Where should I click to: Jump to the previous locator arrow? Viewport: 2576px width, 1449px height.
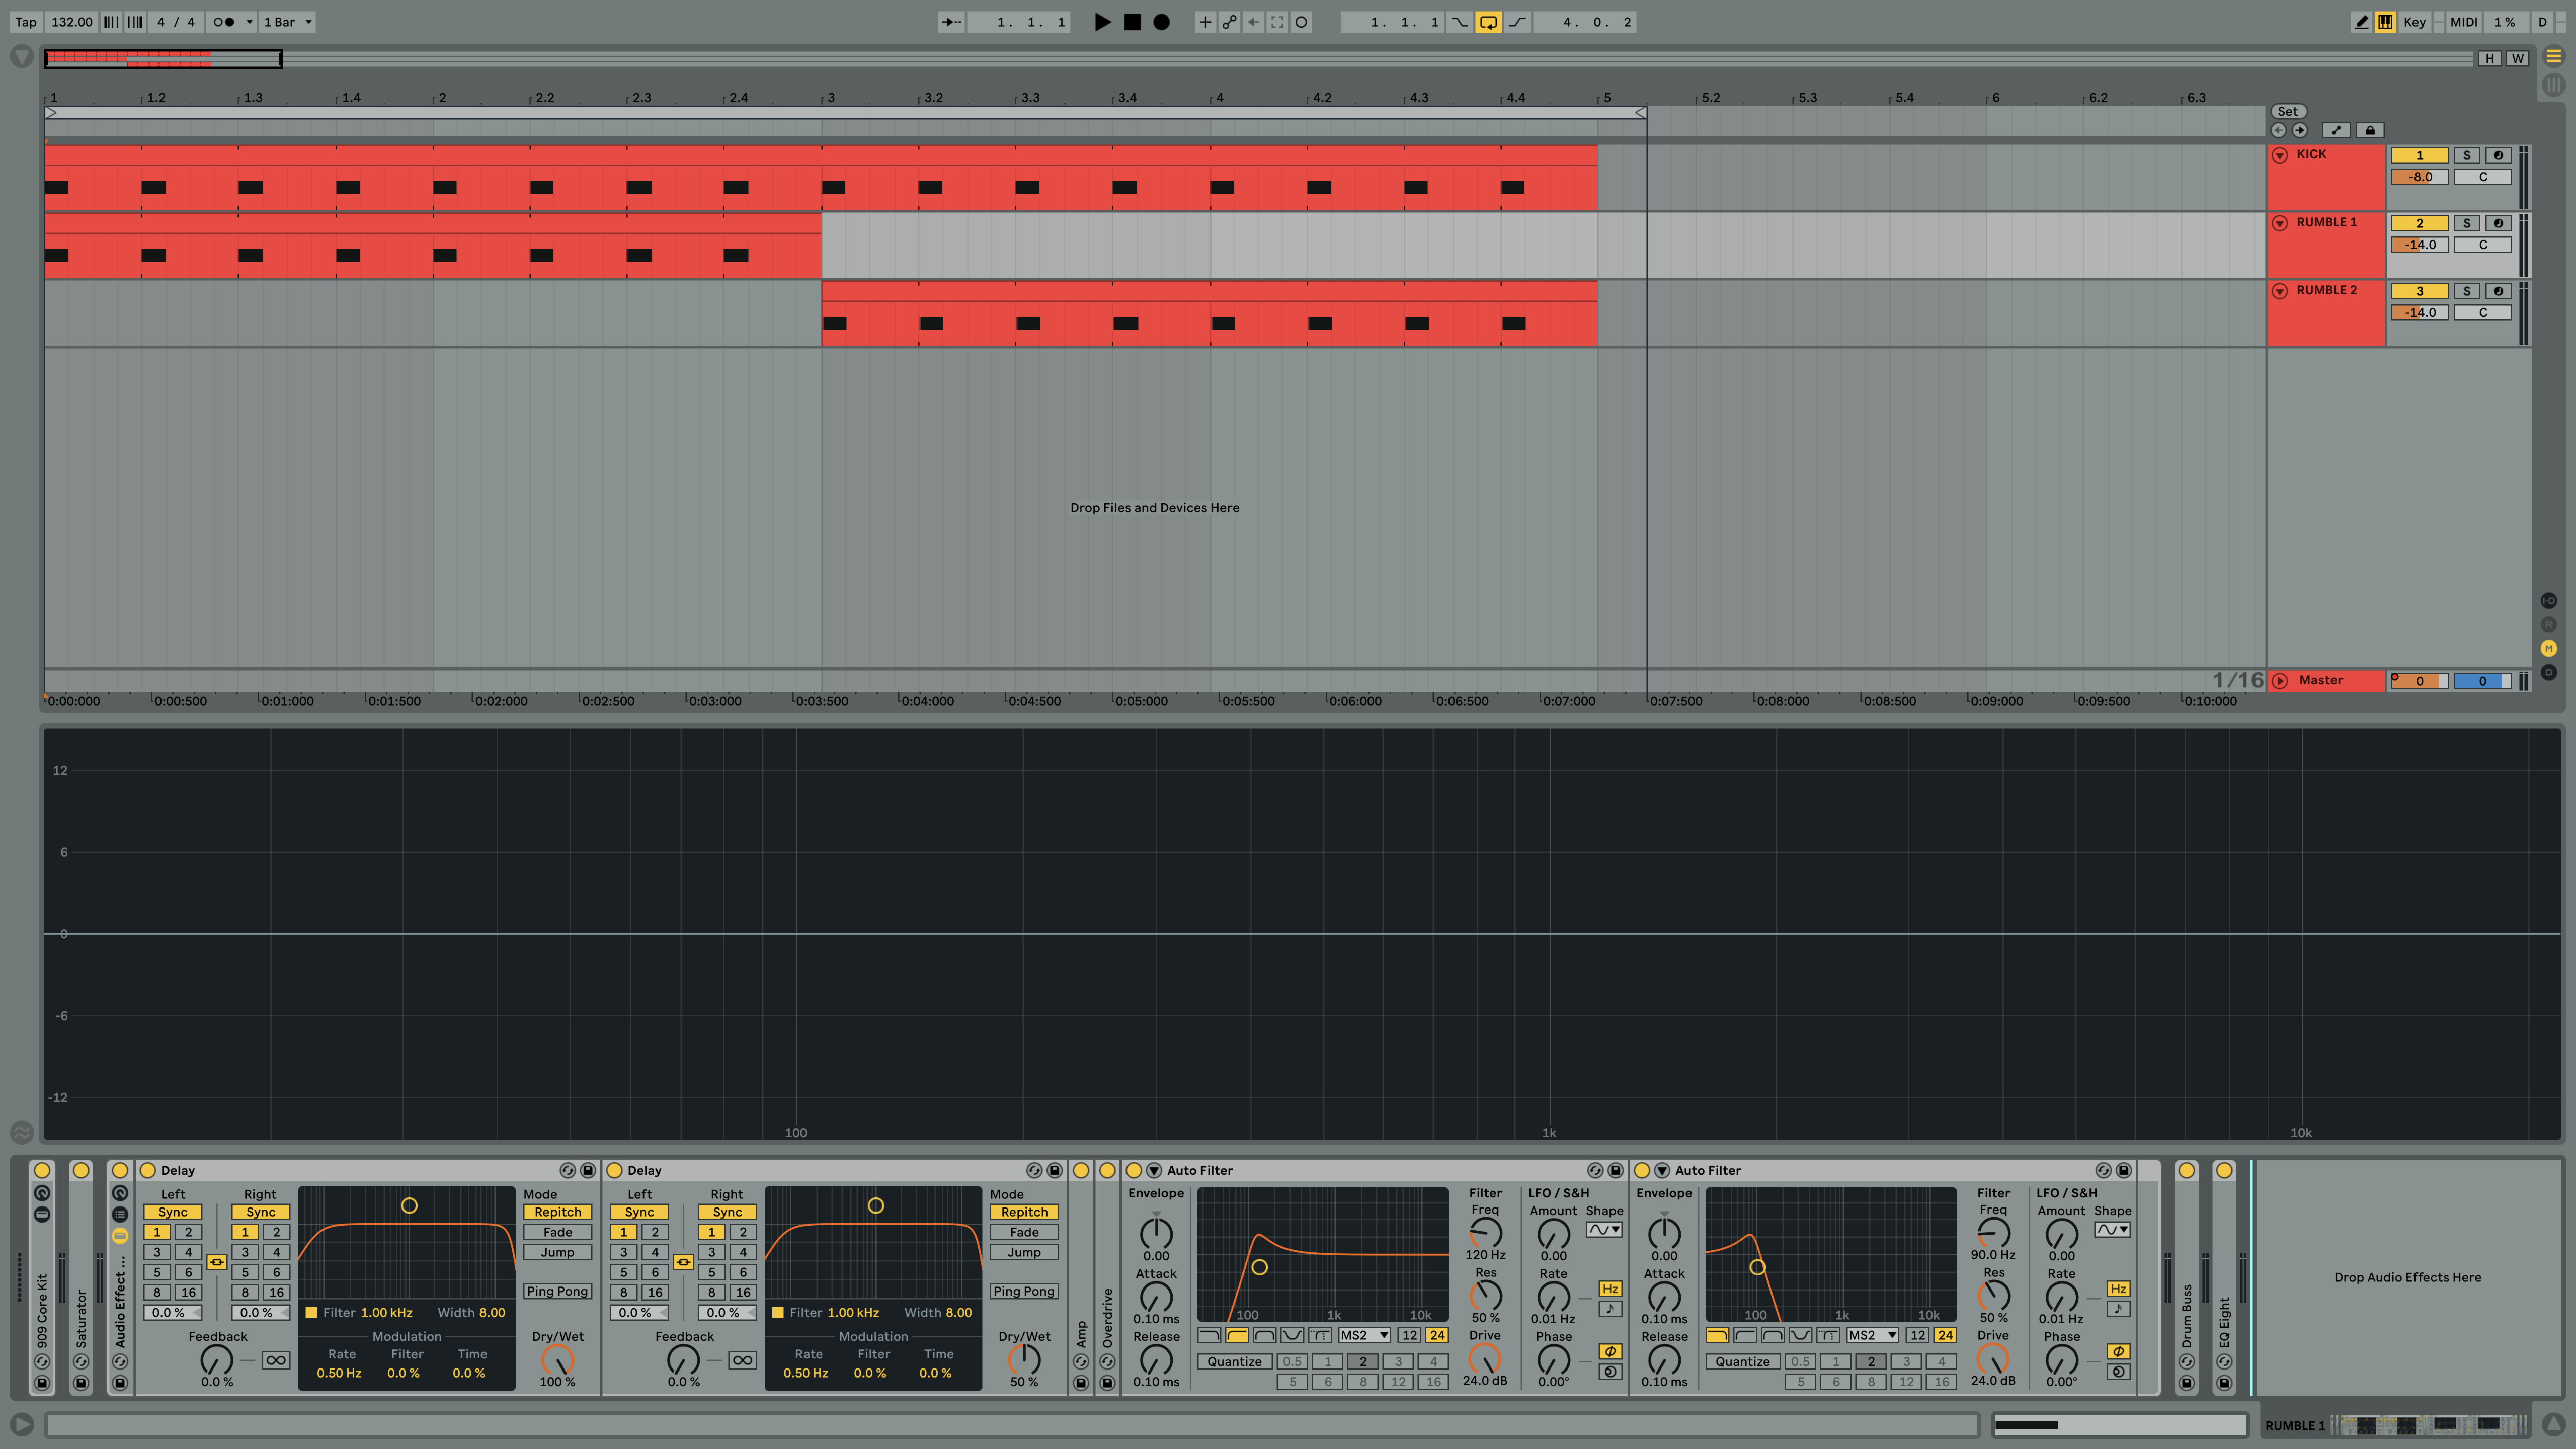pyautogui.click(x=2279, y=130)
